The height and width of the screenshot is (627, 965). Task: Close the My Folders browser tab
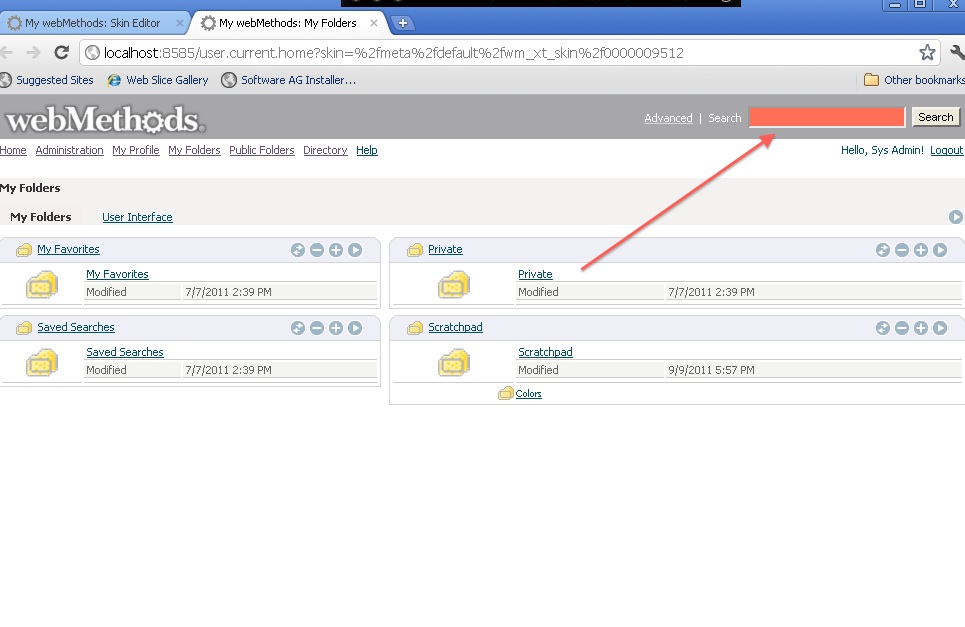pyautogui.click(x=374, y=23)
